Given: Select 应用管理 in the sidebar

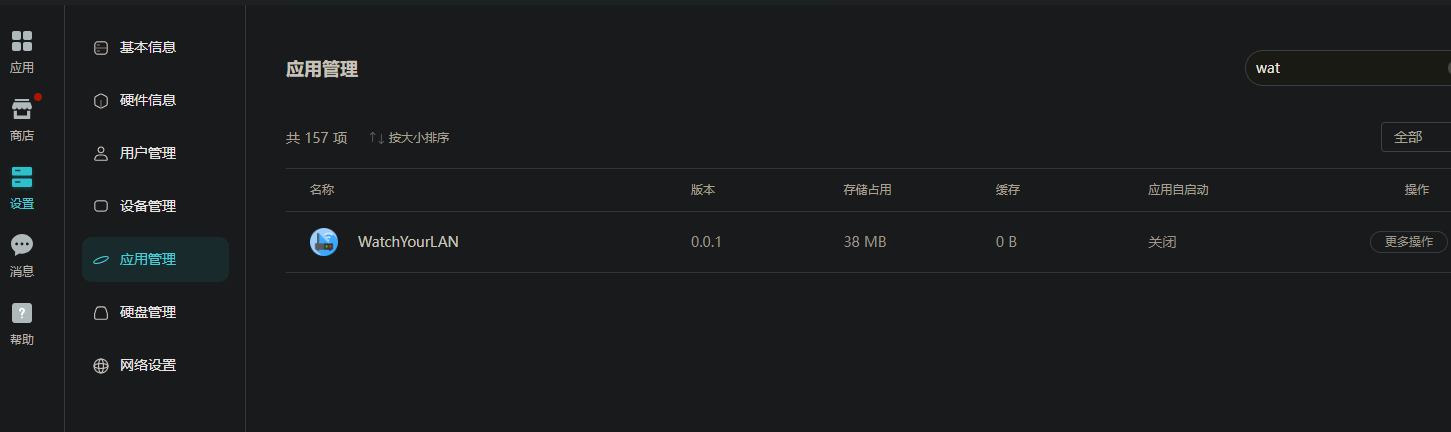Looking at the screenshot, I should [155, 259].
